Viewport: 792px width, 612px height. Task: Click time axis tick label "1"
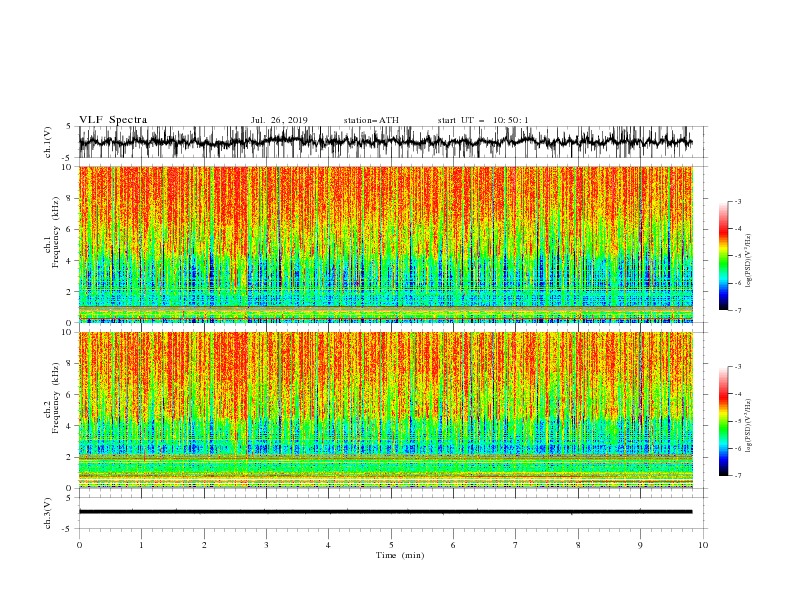coord(141,545)
